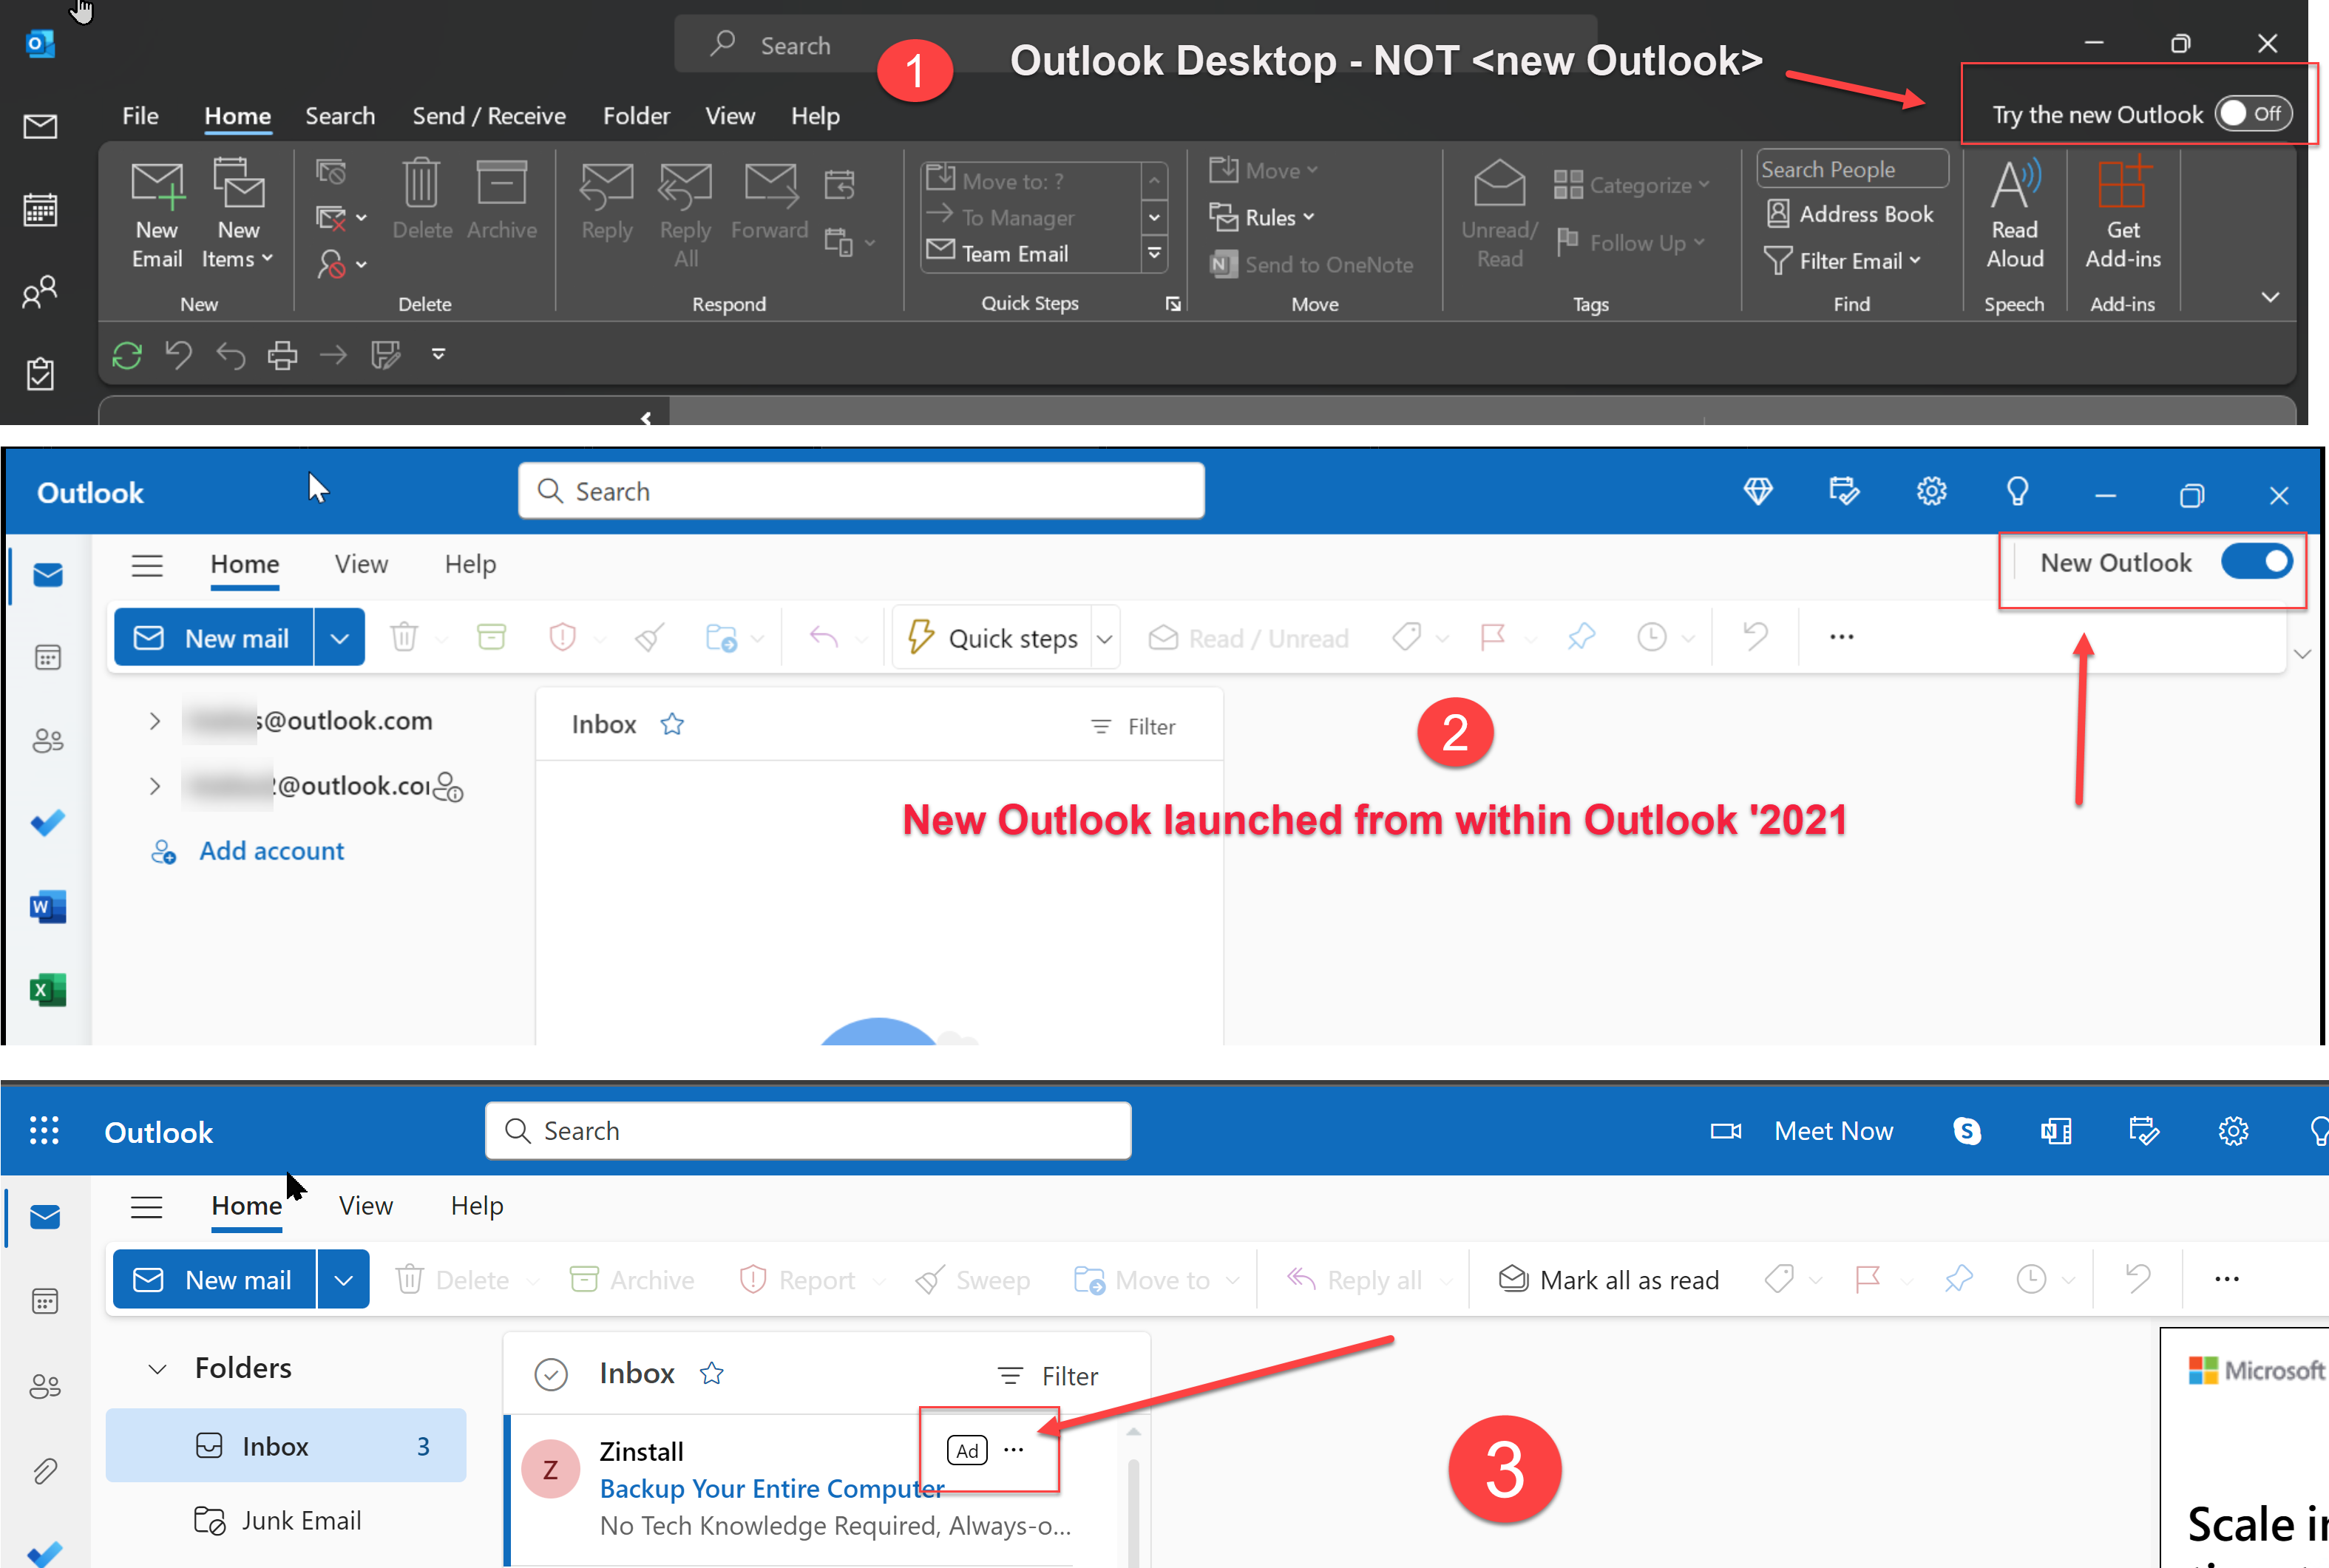The width and height of the screenshot is (2329, 1568).
Task: Open the Help tab in Outlook web
Action: coord(477,1206)
